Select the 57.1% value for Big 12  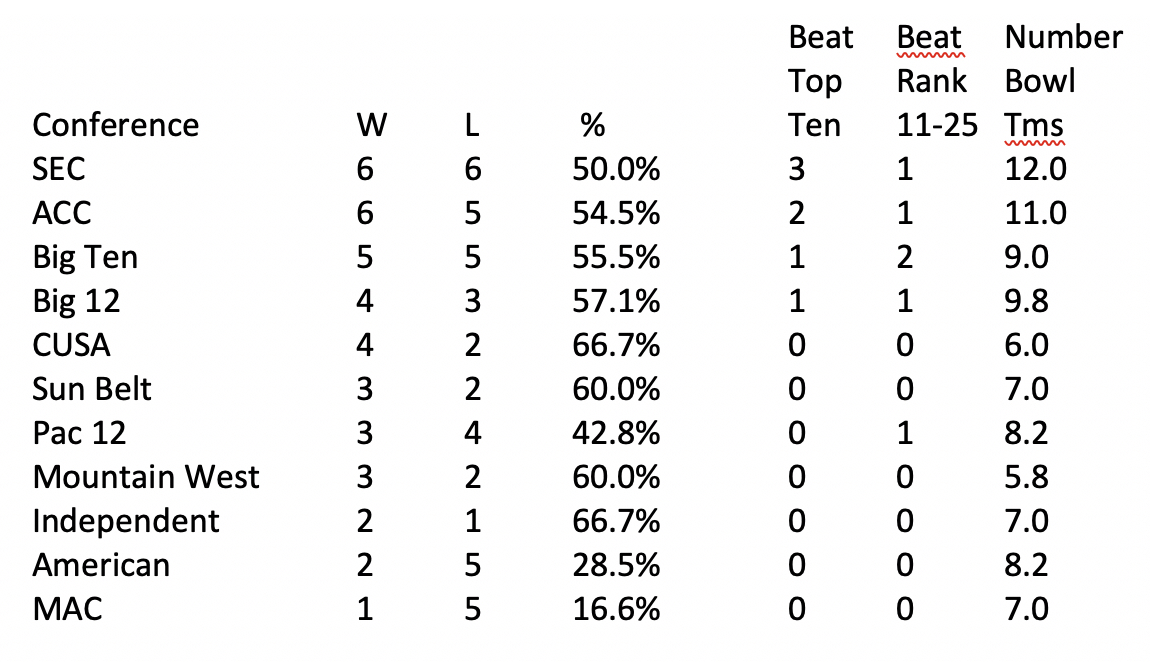coord(616,301)
